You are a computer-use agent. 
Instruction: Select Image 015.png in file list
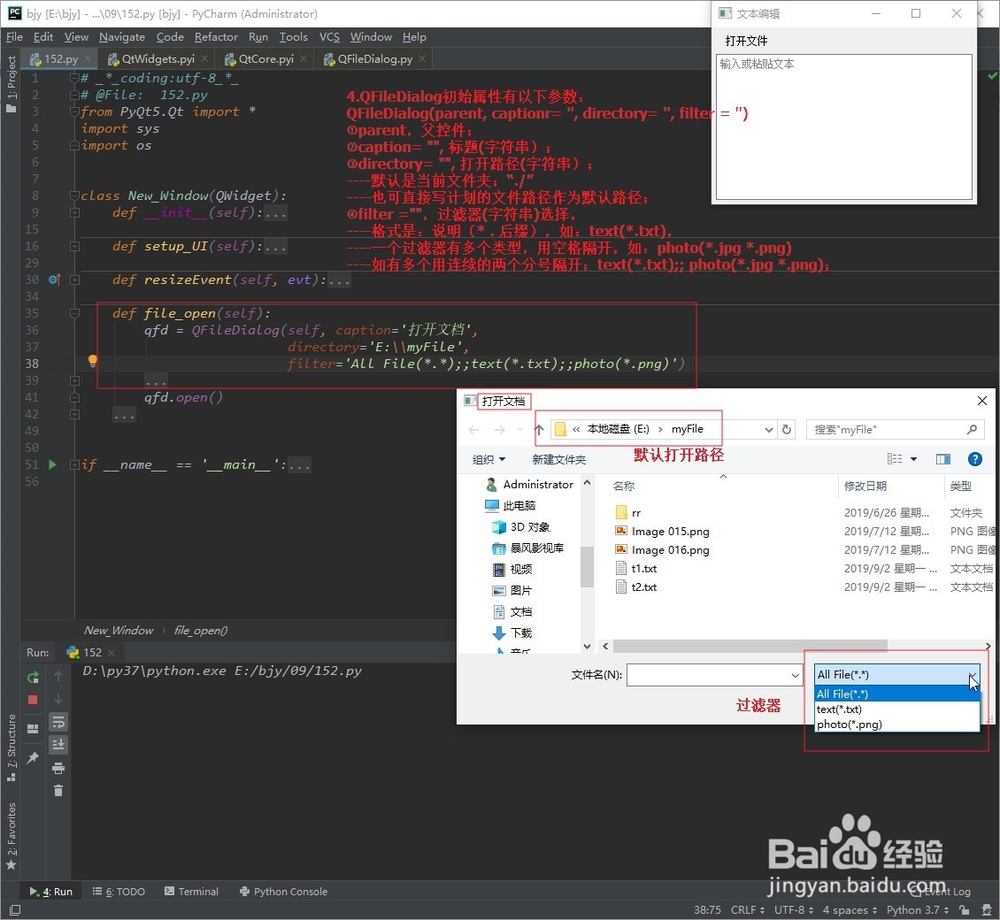tap(670, 531)
